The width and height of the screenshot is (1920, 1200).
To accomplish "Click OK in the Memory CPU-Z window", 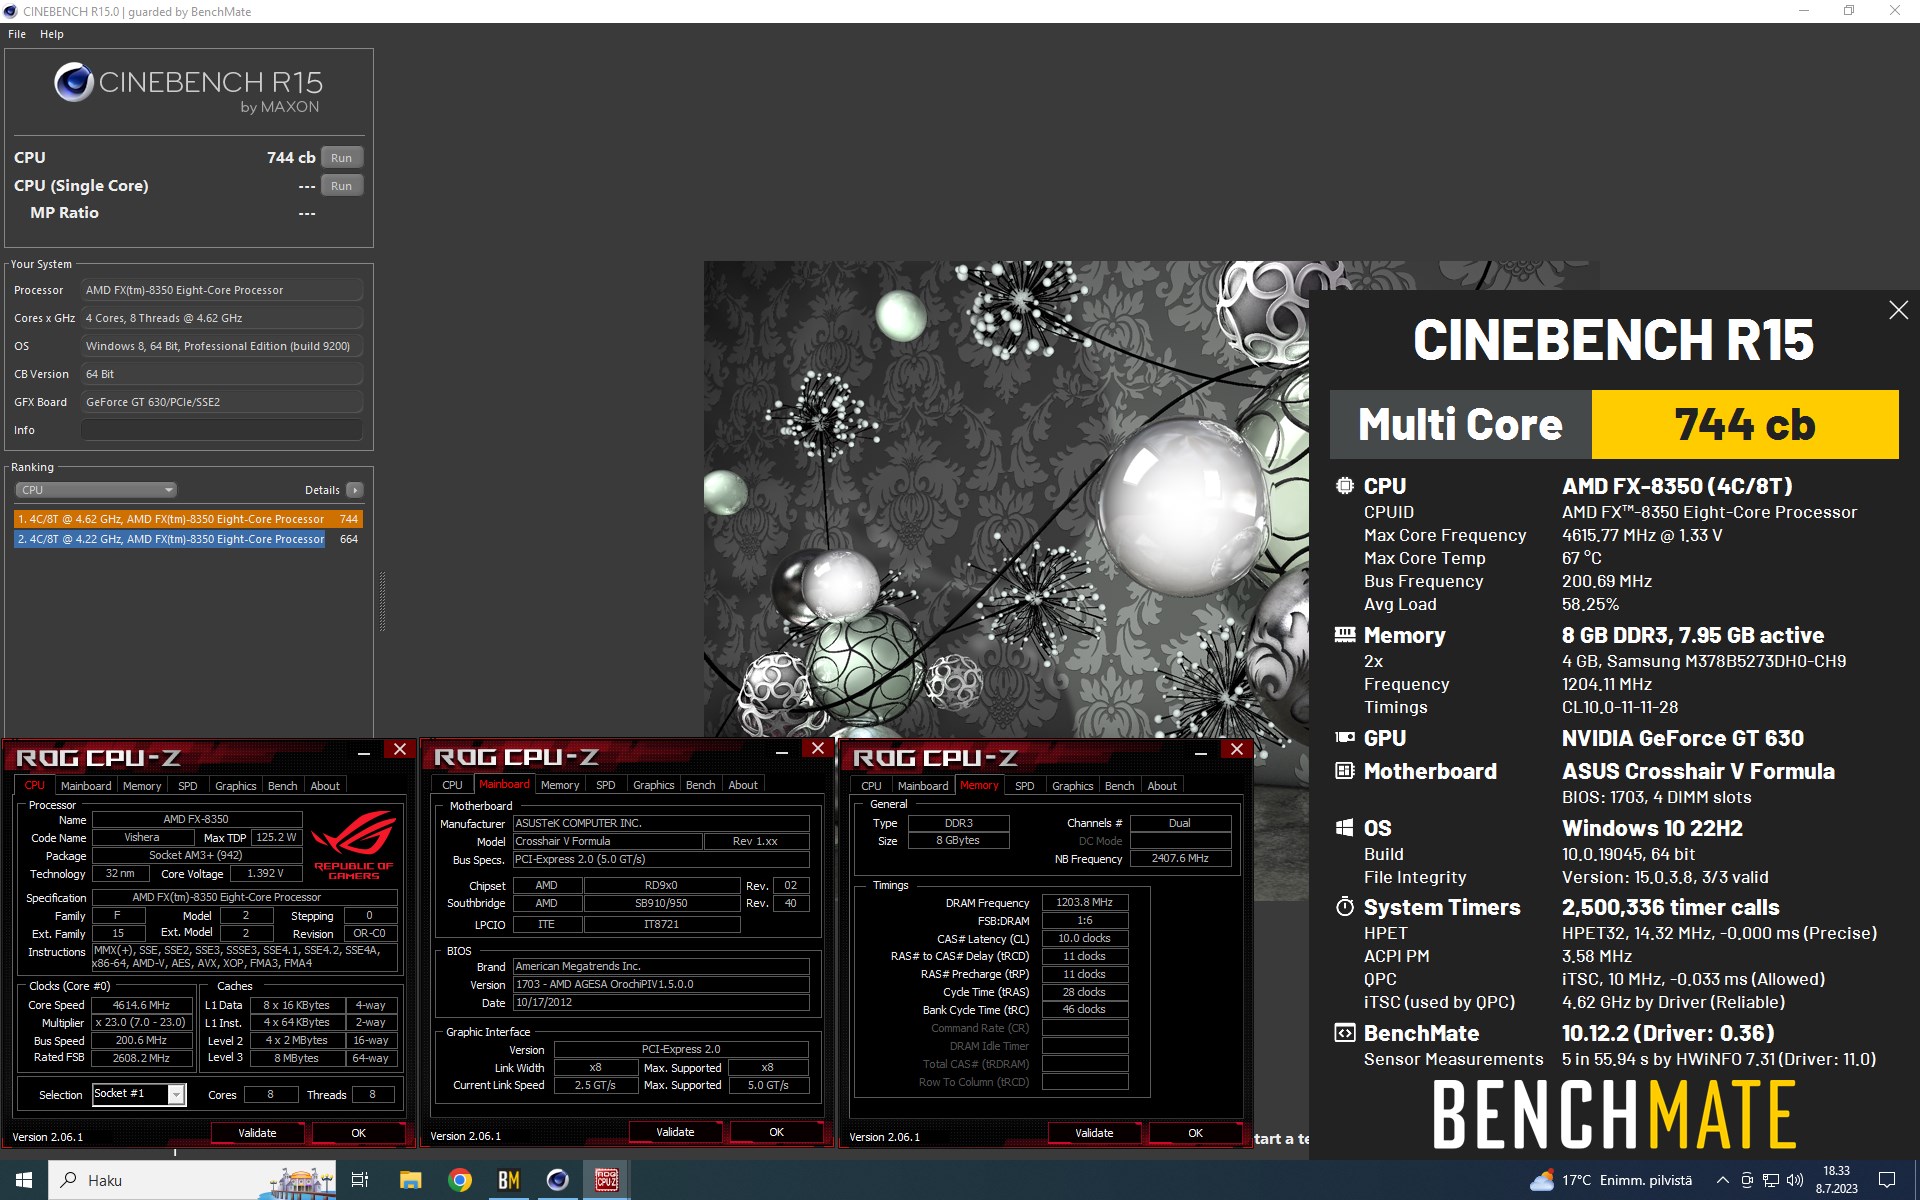I will (x=1196, y=1133).
